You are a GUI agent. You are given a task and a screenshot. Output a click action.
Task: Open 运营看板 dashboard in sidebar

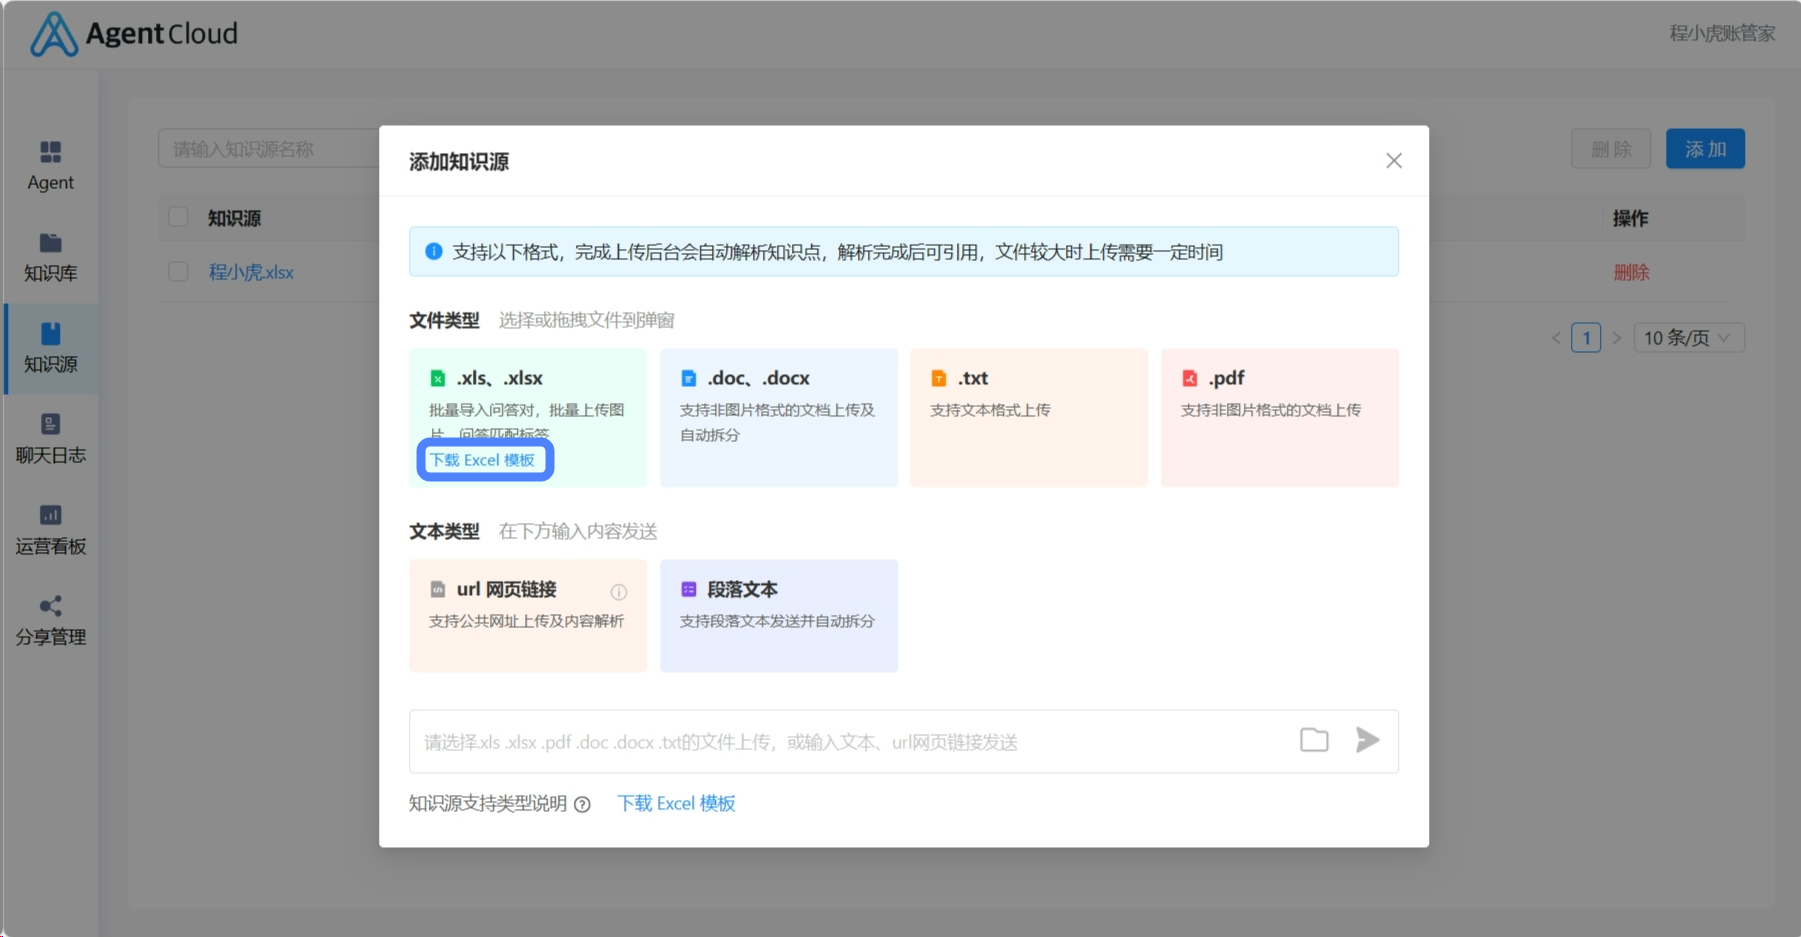(50, 530)
